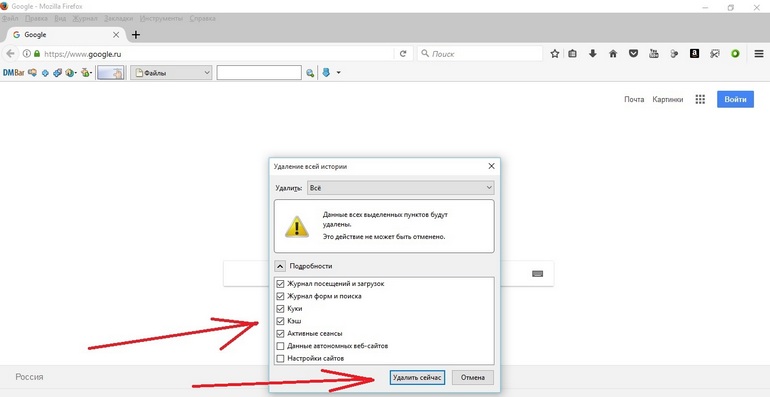Click the DMBar logo
Screen dimensions: 770x397
click(14, 73)
